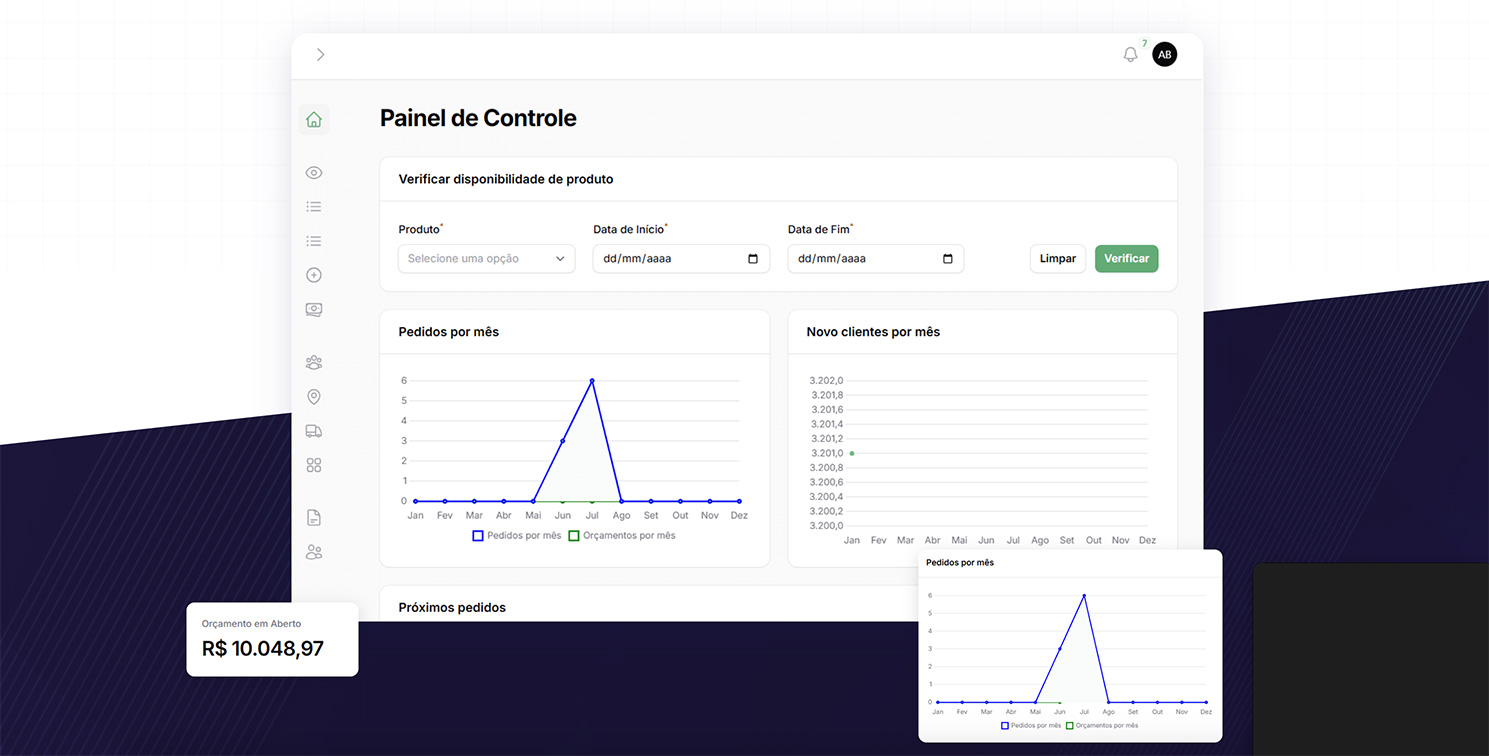Open calendar picker for Data de Fim
Screen dimensions: 1489x756
pos(948,259)
